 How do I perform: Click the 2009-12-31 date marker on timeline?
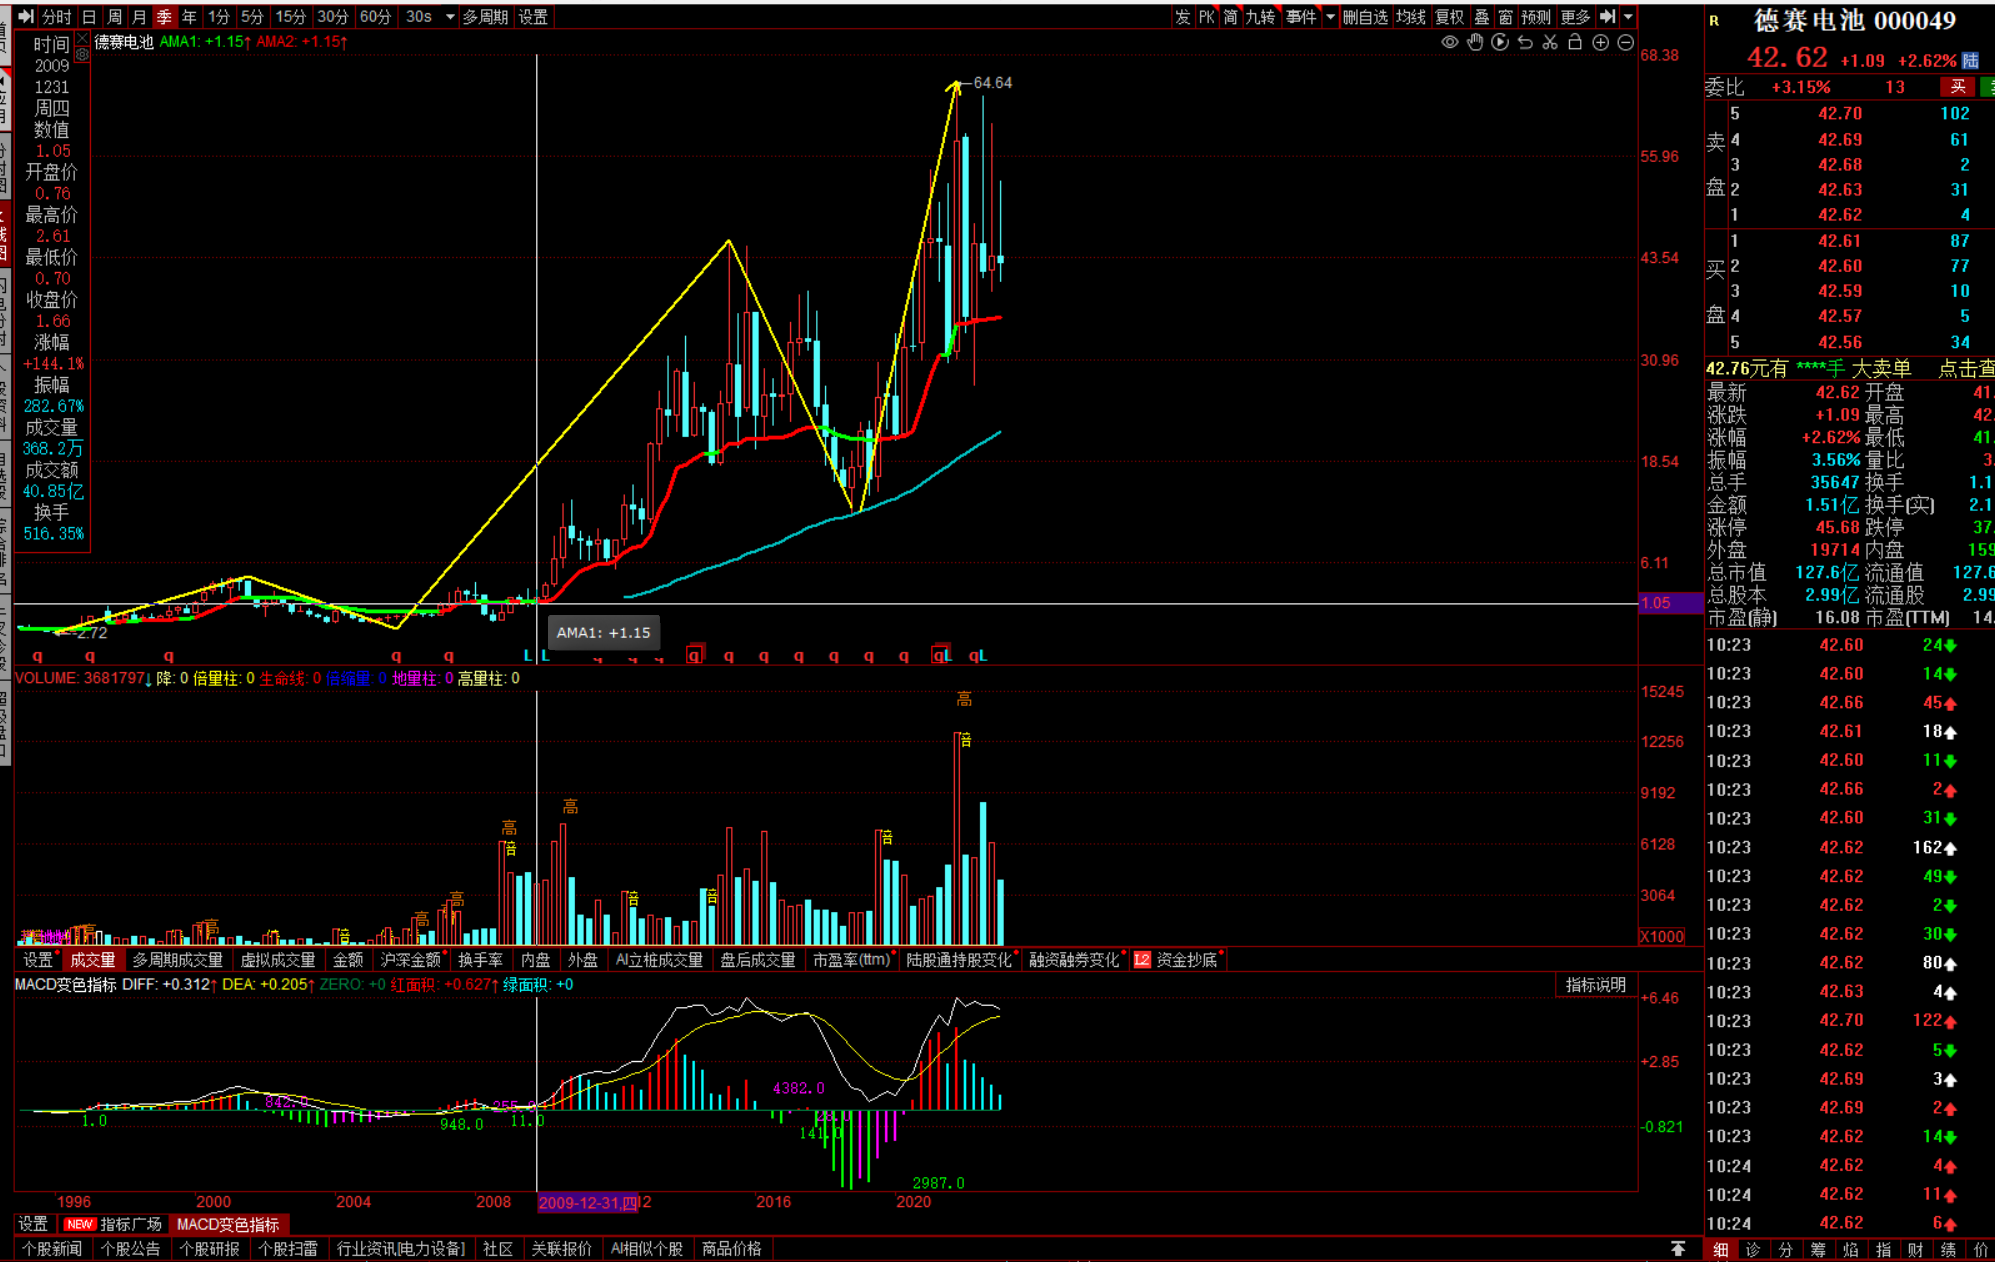click(587, 1202)
